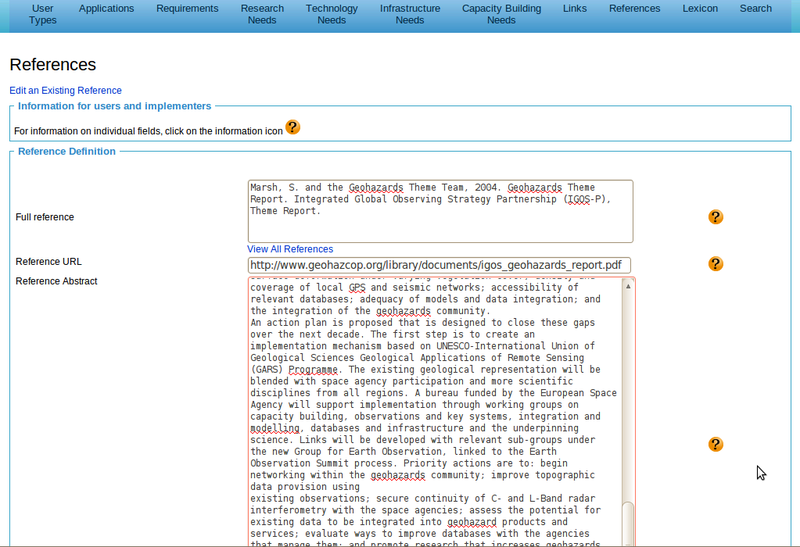The image size is (800, 547).
Task: Click the Edit an Existing Reference link
Action: (66, 91)
